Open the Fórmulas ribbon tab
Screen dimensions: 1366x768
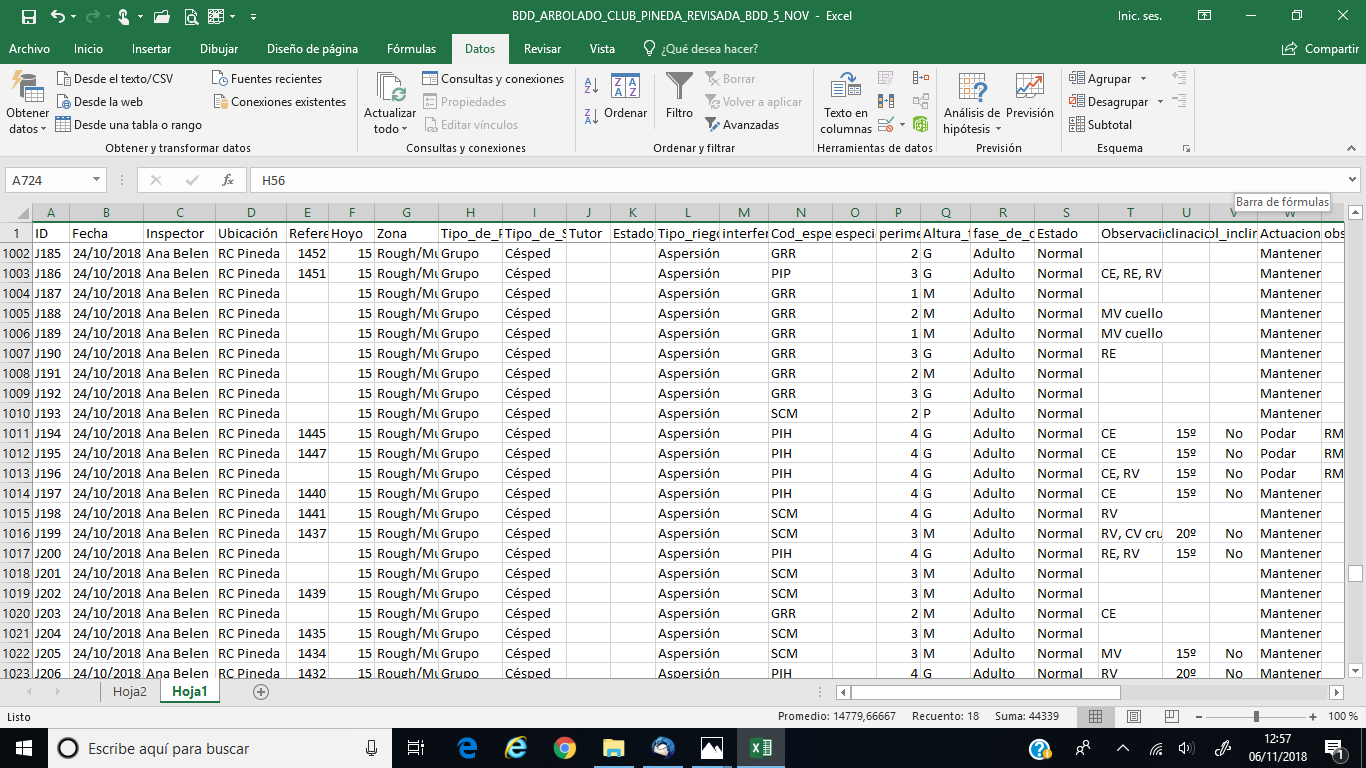[411, 49]
